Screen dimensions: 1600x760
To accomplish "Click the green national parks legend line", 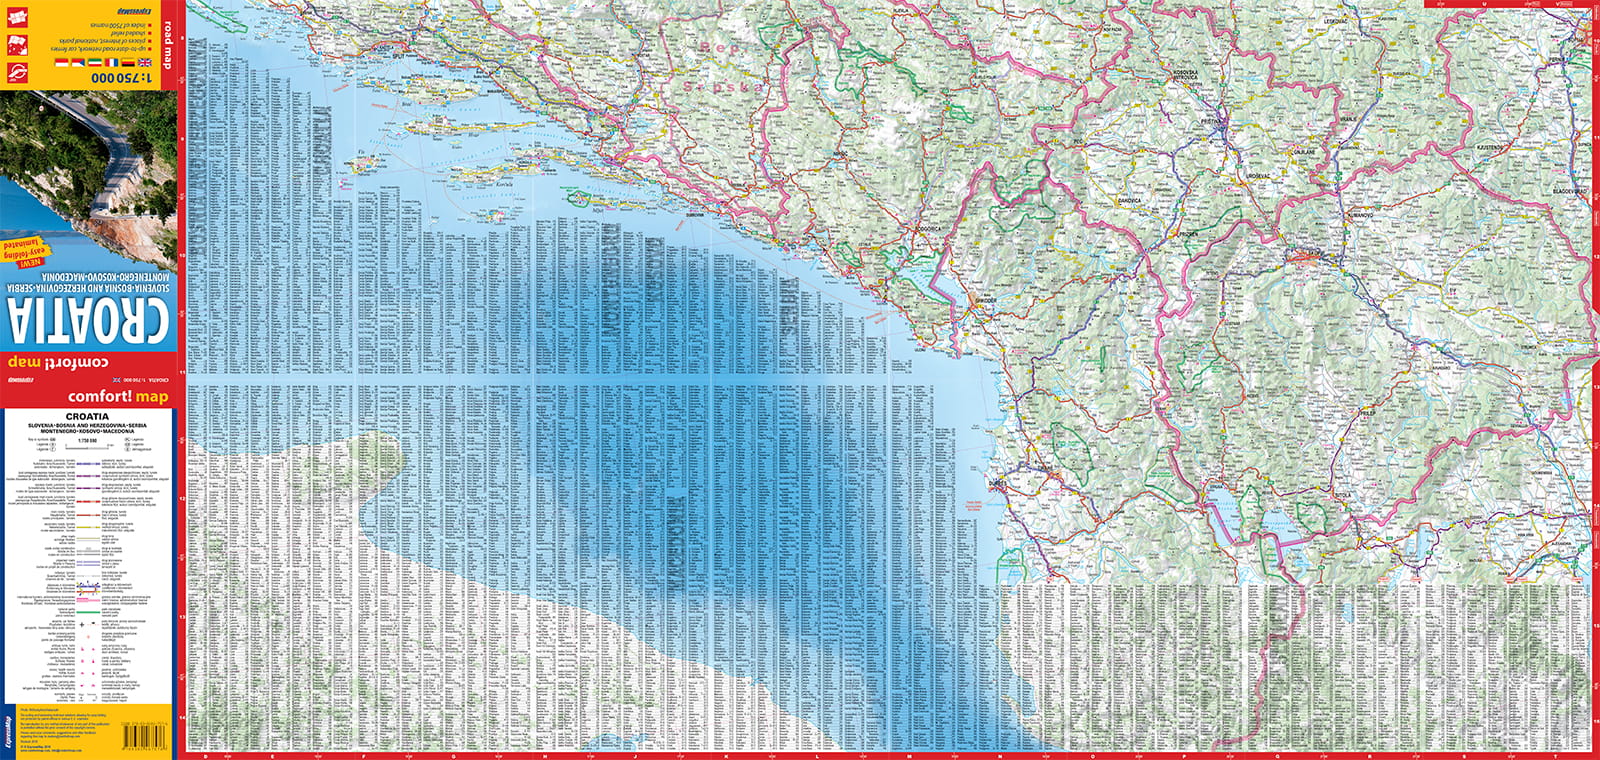I will pyautogui.click(x=88, y=611).
